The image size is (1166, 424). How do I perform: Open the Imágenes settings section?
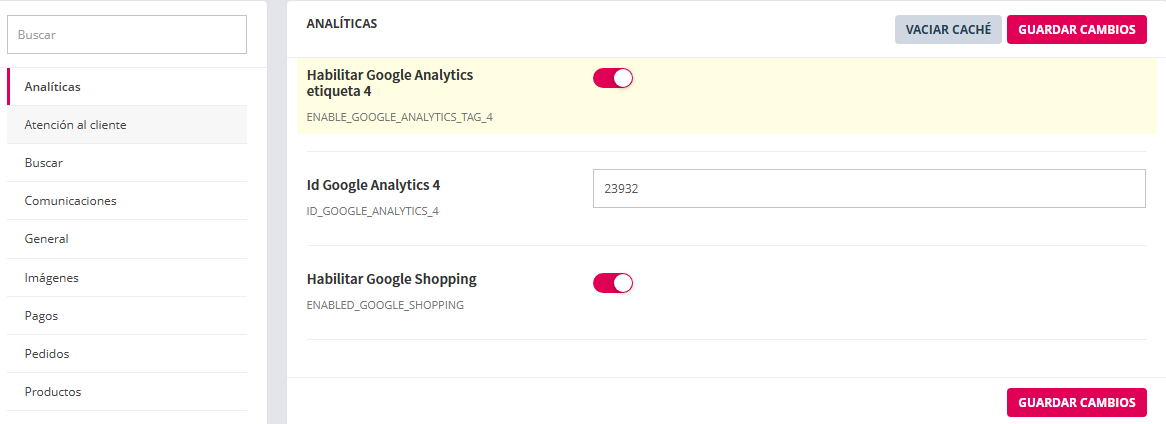(51, 277)
